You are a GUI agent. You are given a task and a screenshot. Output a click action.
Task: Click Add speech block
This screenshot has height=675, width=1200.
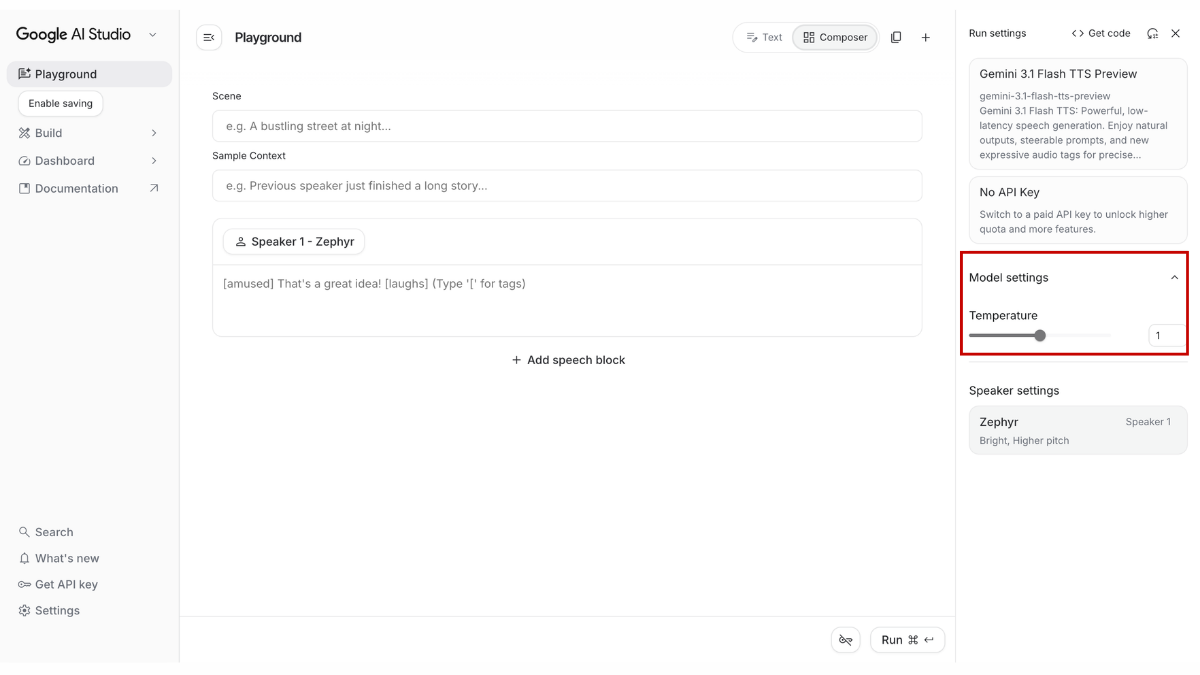pos(567,360)
